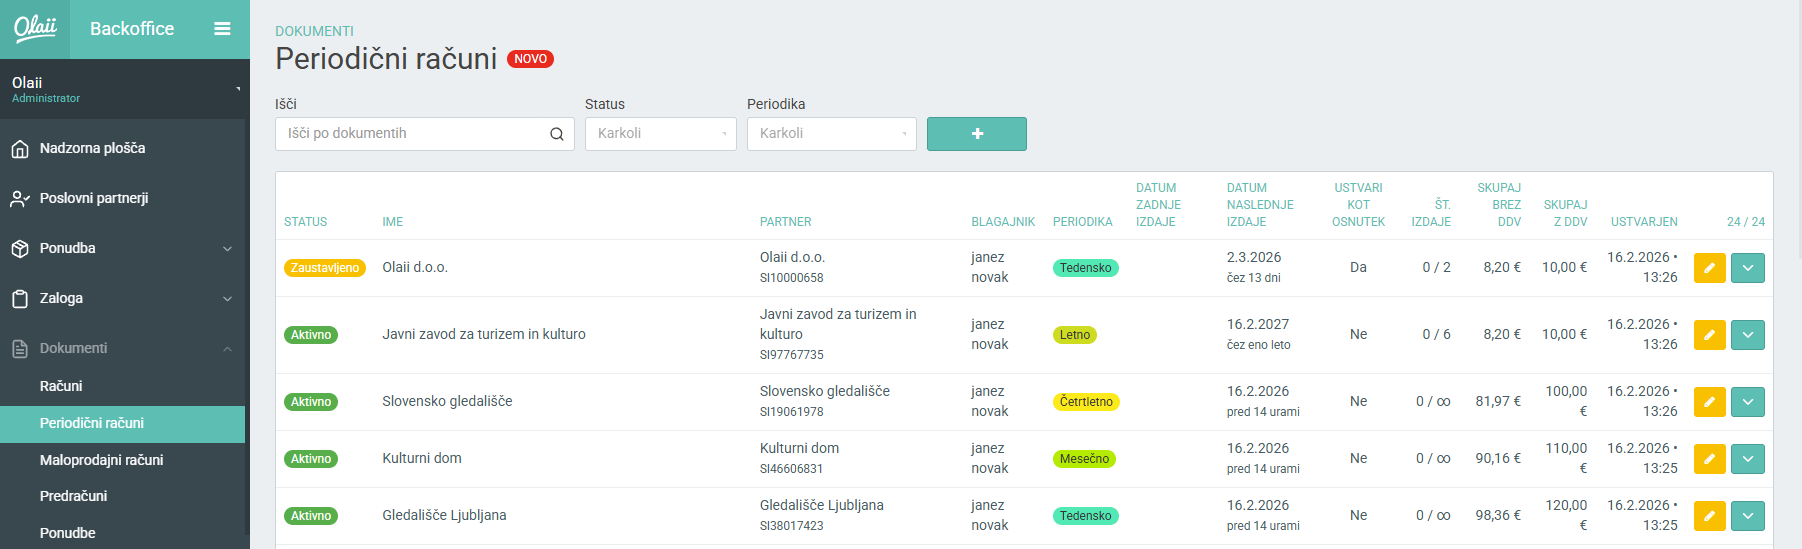The height and width of the screenshot is (549, 1802).
Task: Click edit pencil for Gledališče Ljubljana
Action: 1709,516
